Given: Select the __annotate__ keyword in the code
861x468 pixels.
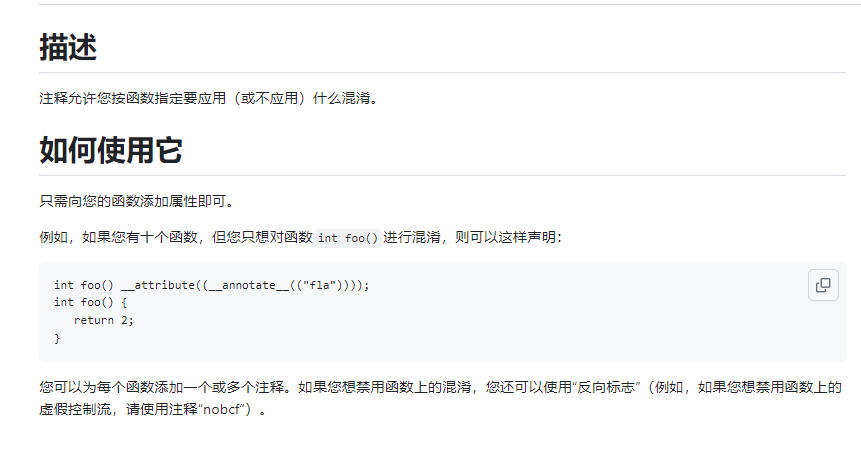Looking at the screenshot, I should pos(249,285).
